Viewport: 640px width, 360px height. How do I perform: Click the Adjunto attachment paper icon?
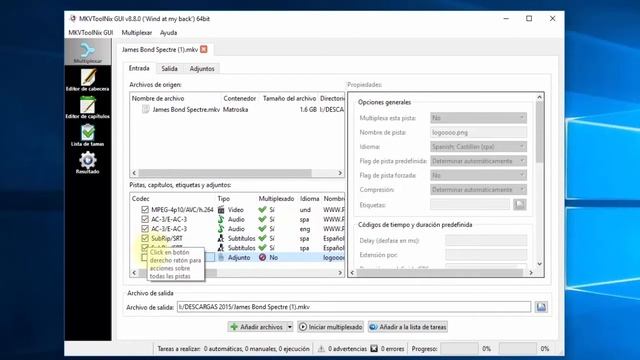(221, 258)
